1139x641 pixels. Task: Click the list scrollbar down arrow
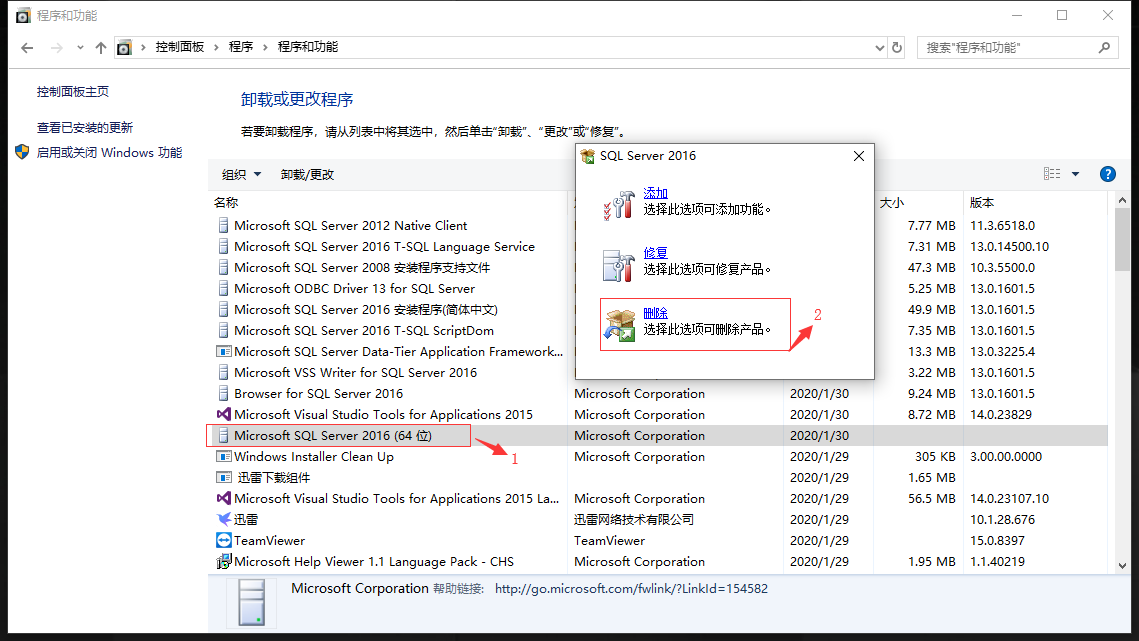click(1122, 565)
